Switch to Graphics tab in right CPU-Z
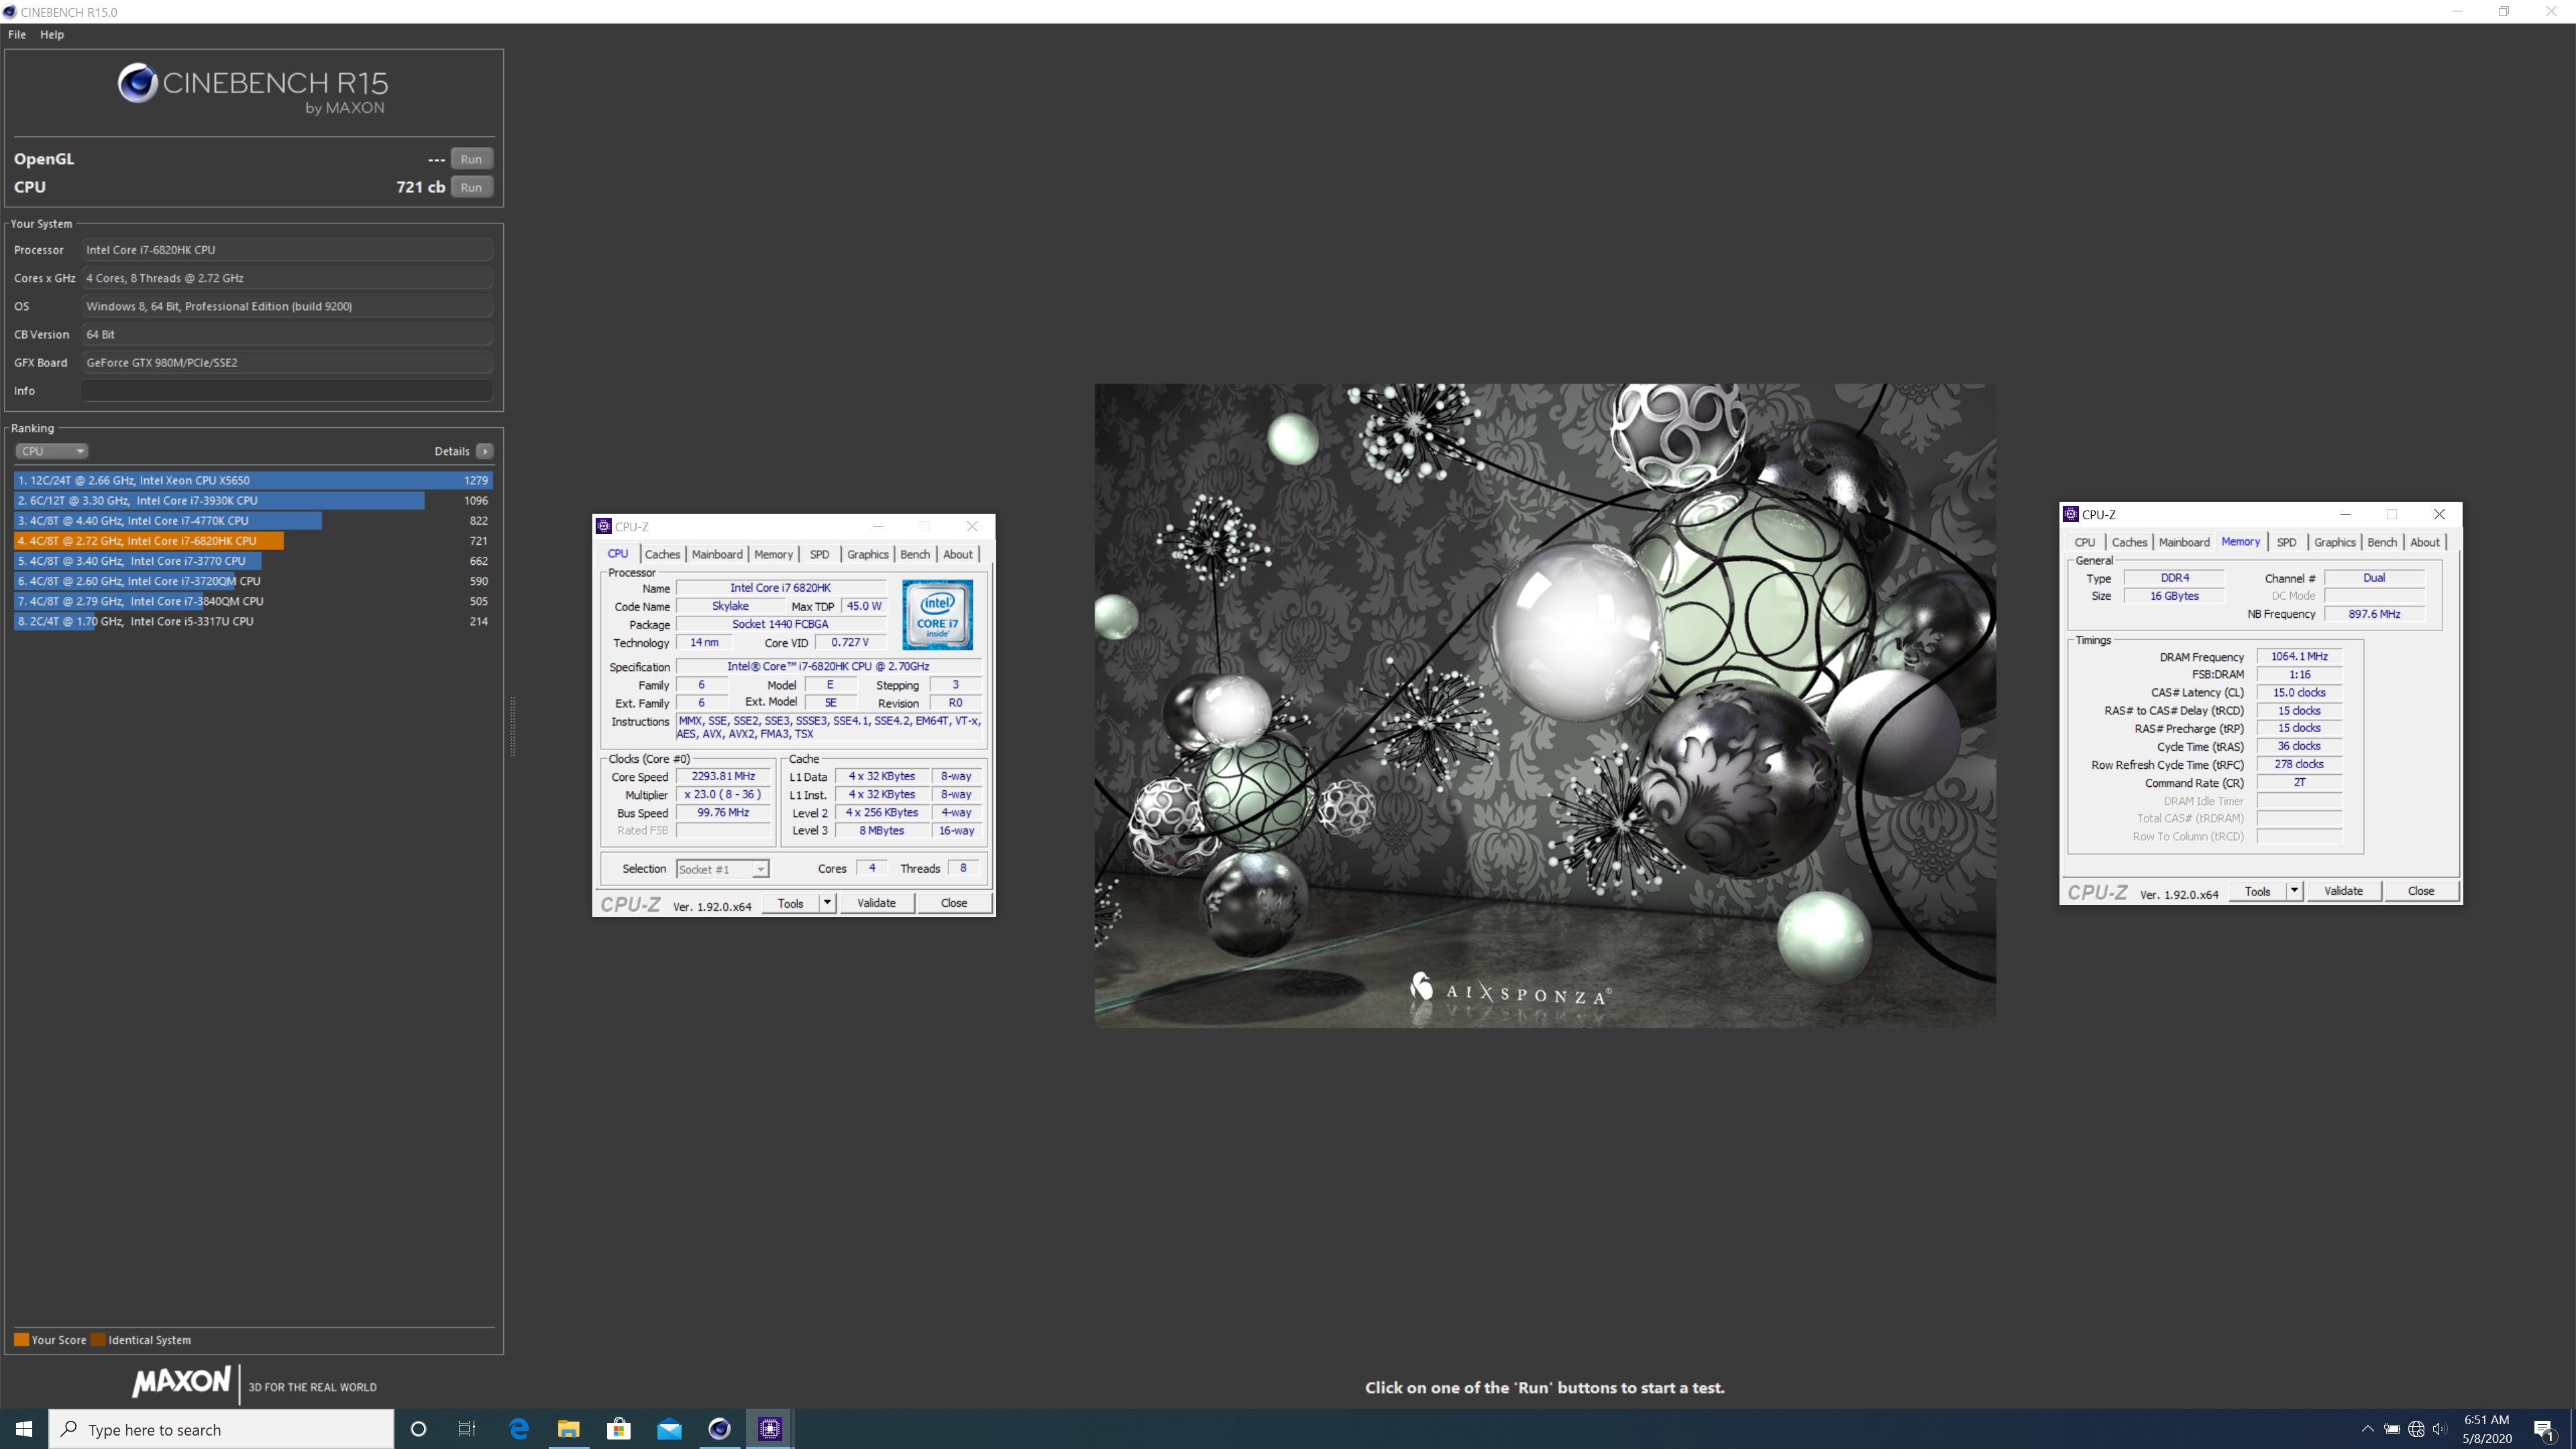2576x1449 pixels. click(2334, 542)
